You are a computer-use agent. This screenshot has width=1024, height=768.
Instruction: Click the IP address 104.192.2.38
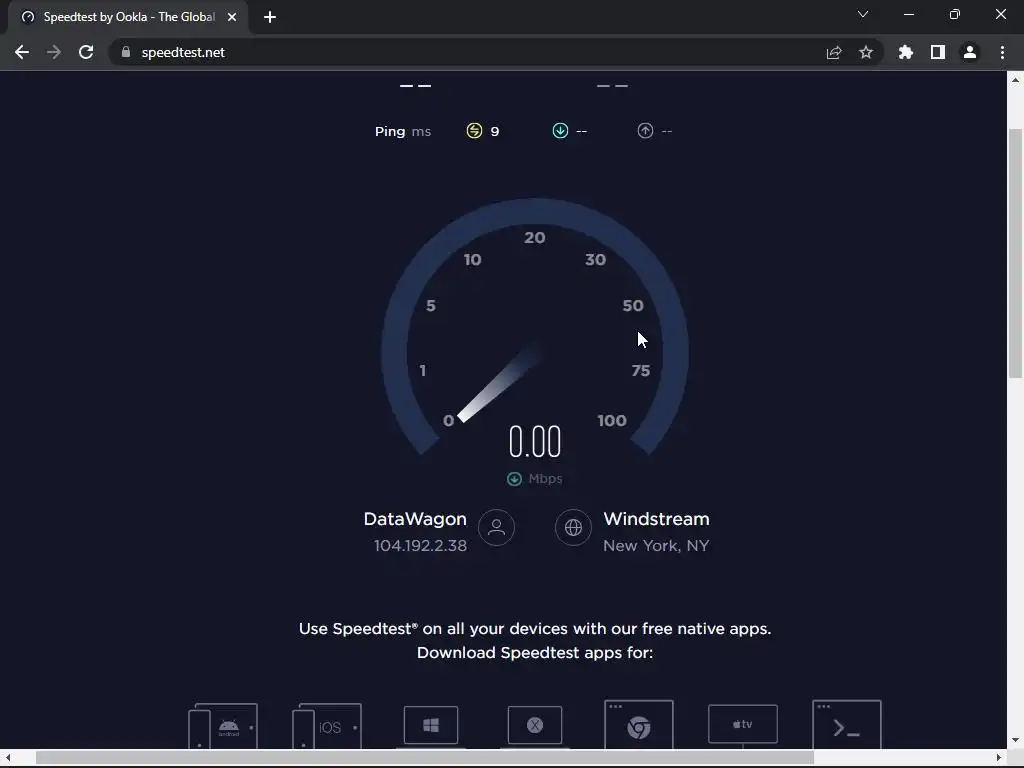pyautogui.click(x=421, y=546)
